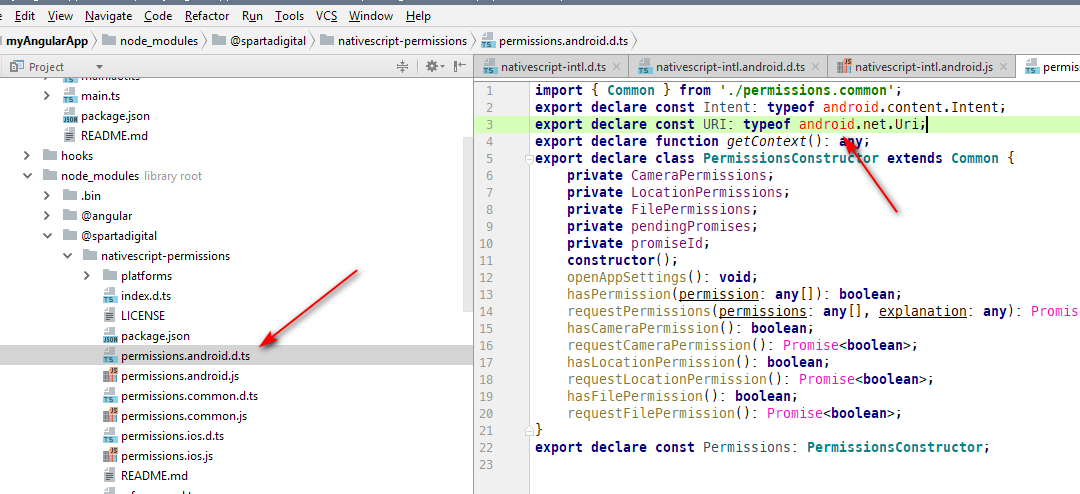The height and width of the screenshot is (494, 1080).
Task: Expand the platforms folder
Action: click(x=87, y=276)
